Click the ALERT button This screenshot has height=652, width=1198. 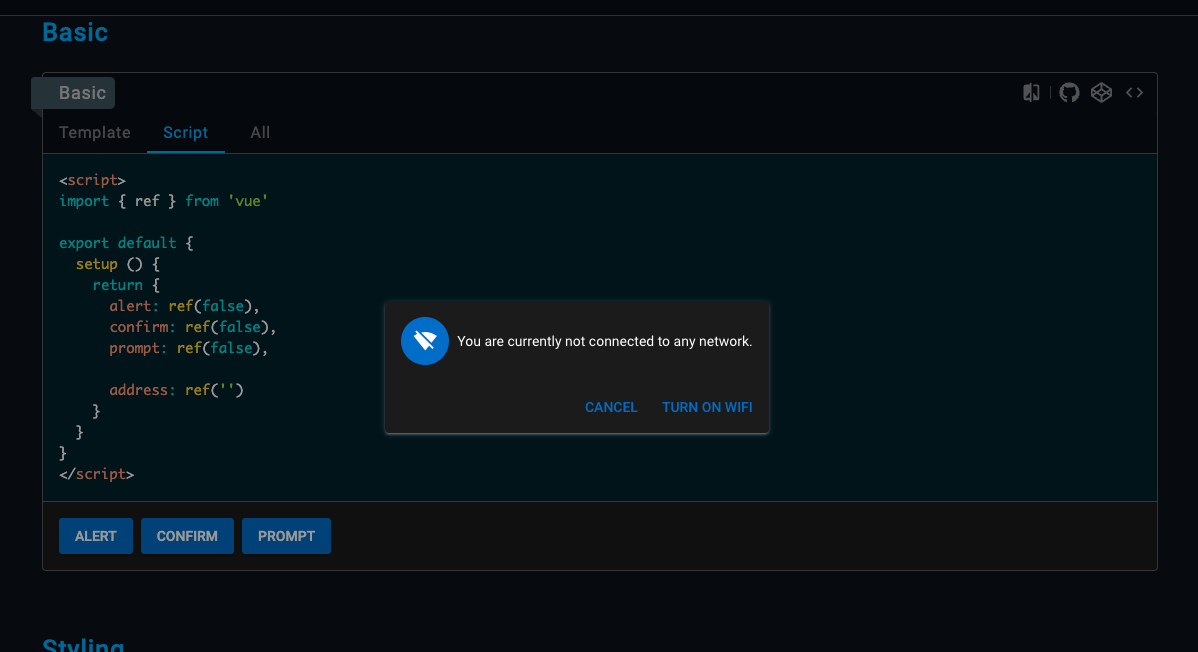point(96,536)
